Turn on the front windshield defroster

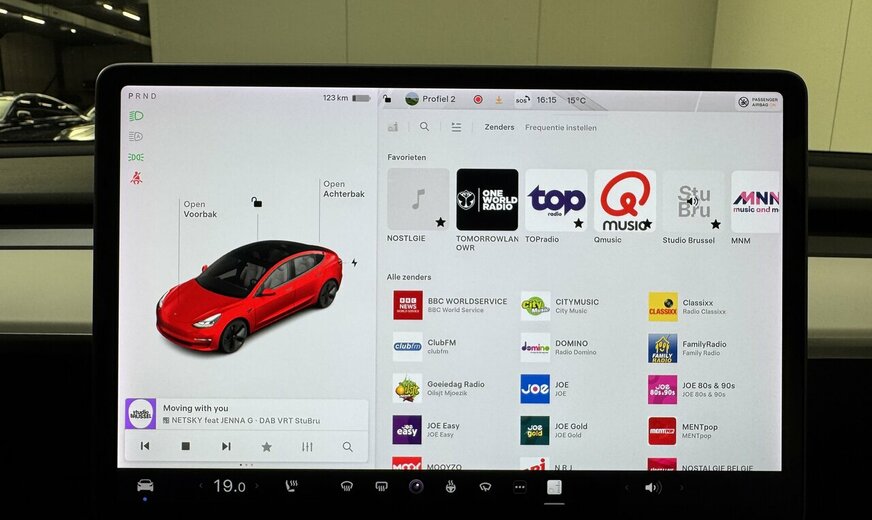tap(346, 487)
